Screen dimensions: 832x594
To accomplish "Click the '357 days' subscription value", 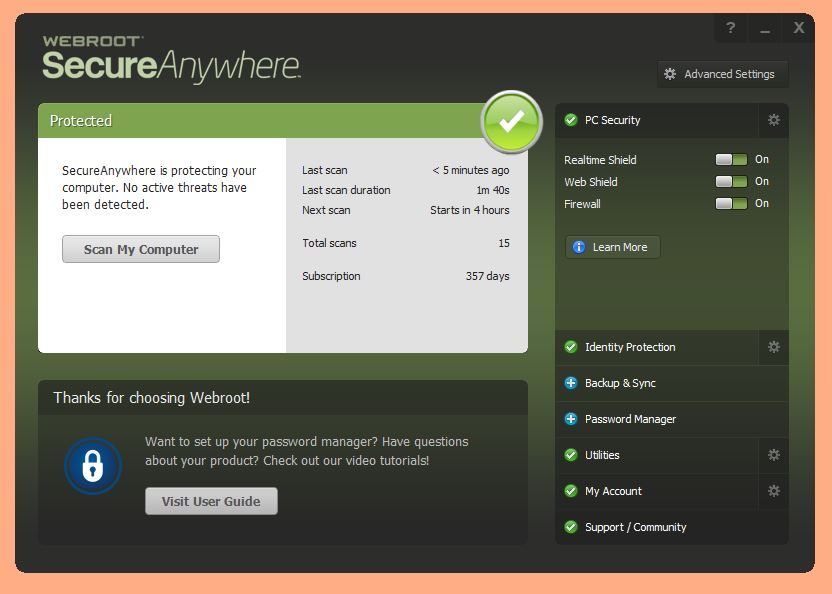I will [488, 276].
